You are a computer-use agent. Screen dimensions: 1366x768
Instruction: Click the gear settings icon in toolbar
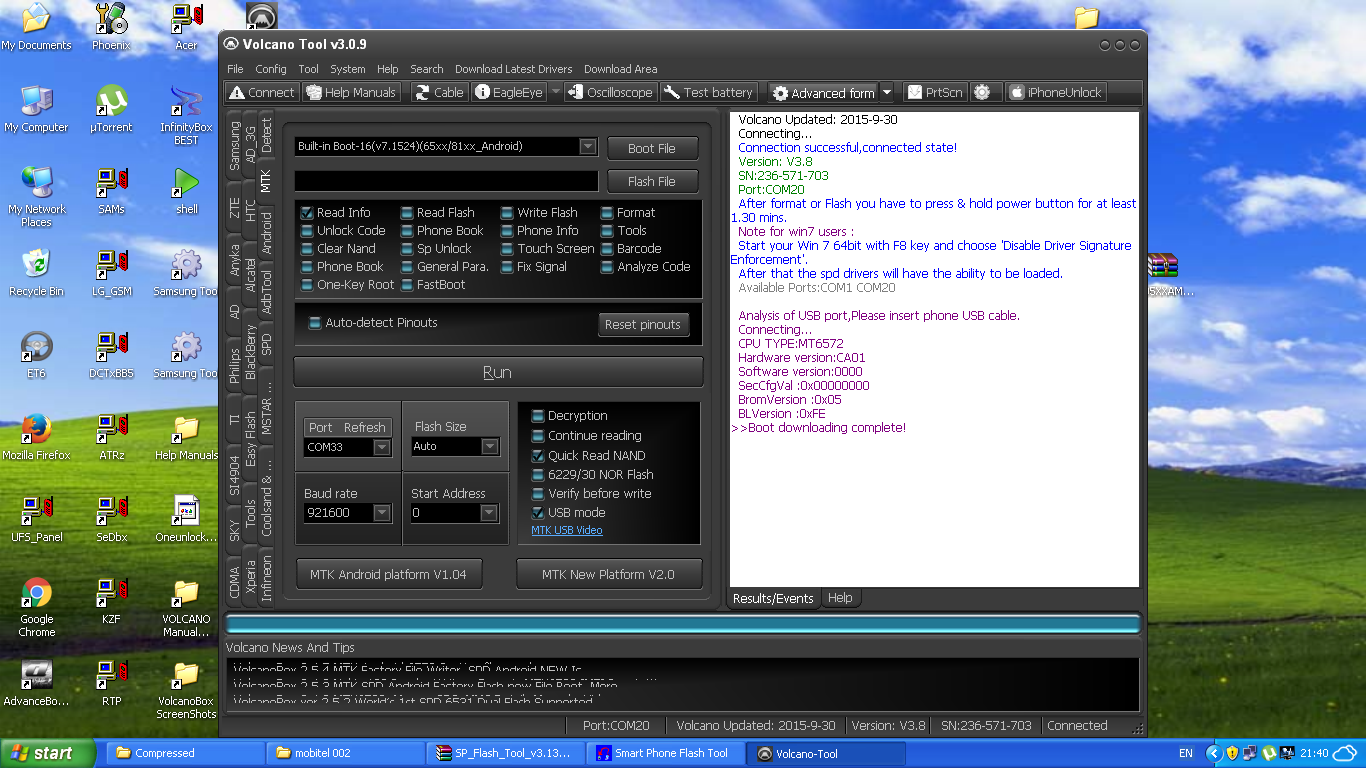(x=982, y=92)
